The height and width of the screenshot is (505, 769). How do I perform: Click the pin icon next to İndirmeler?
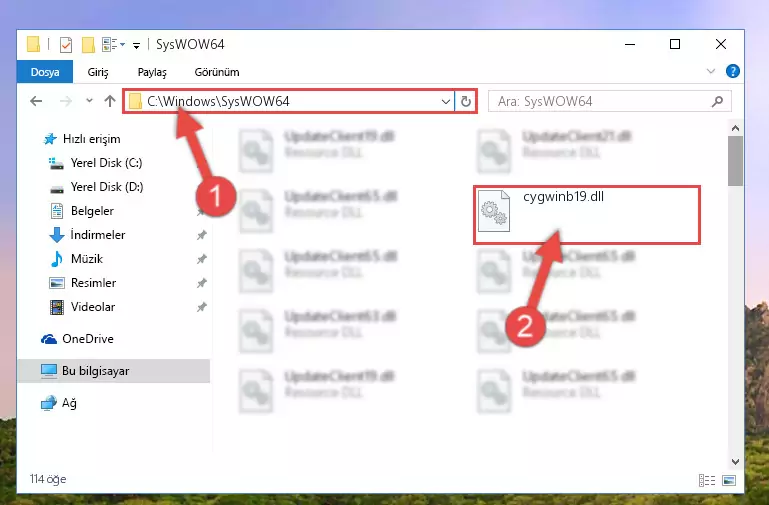[201, 235]
